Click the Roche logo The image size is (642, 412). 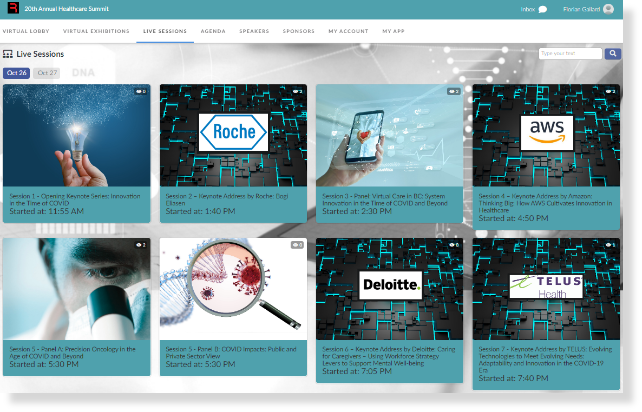coord(233,132)
